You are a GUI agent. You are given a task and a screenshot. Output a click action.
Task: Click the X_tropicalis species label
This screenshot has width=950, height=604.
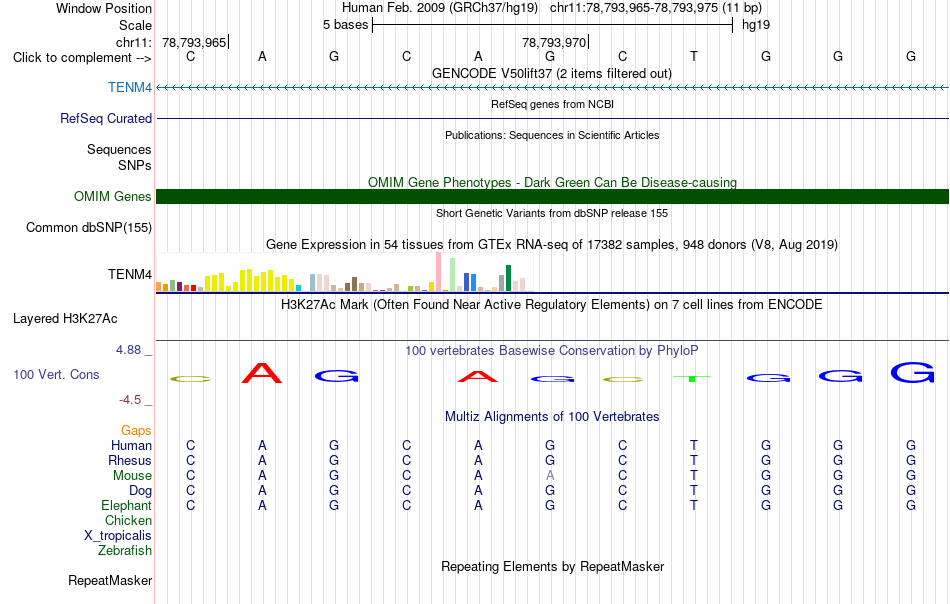coord(118,536)
